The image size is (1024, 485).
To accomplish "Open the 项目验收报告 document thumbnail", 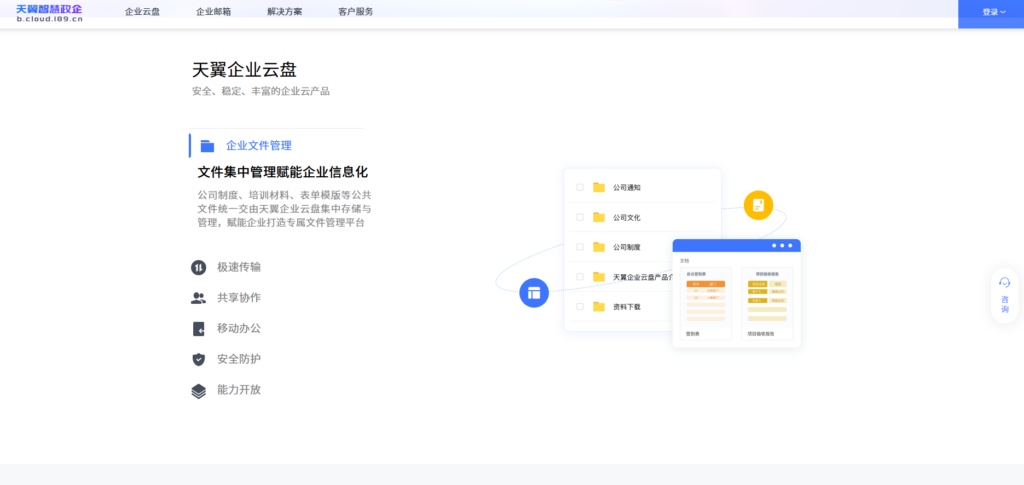I will pos(767,304).
